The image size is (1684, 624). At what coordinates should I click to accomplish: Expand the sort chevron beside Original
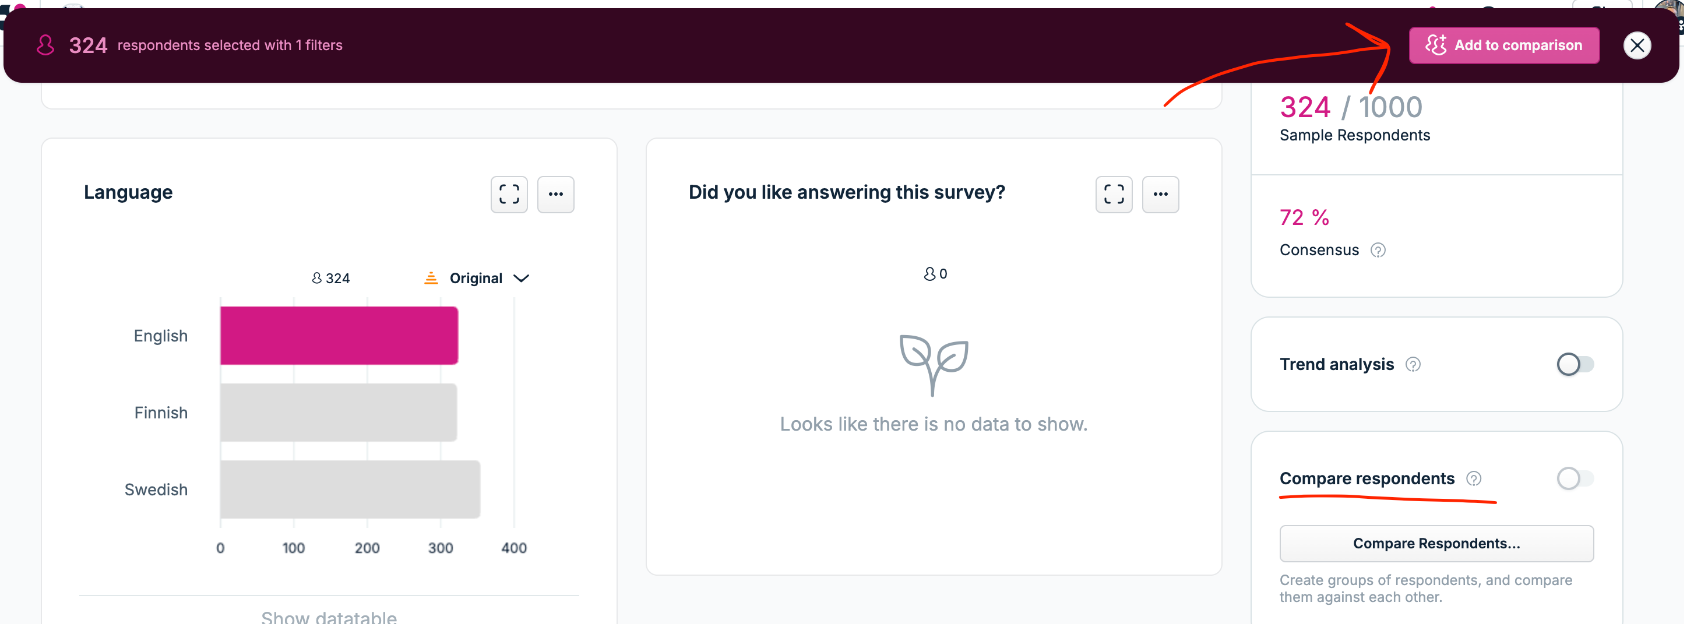coord(521,278)
